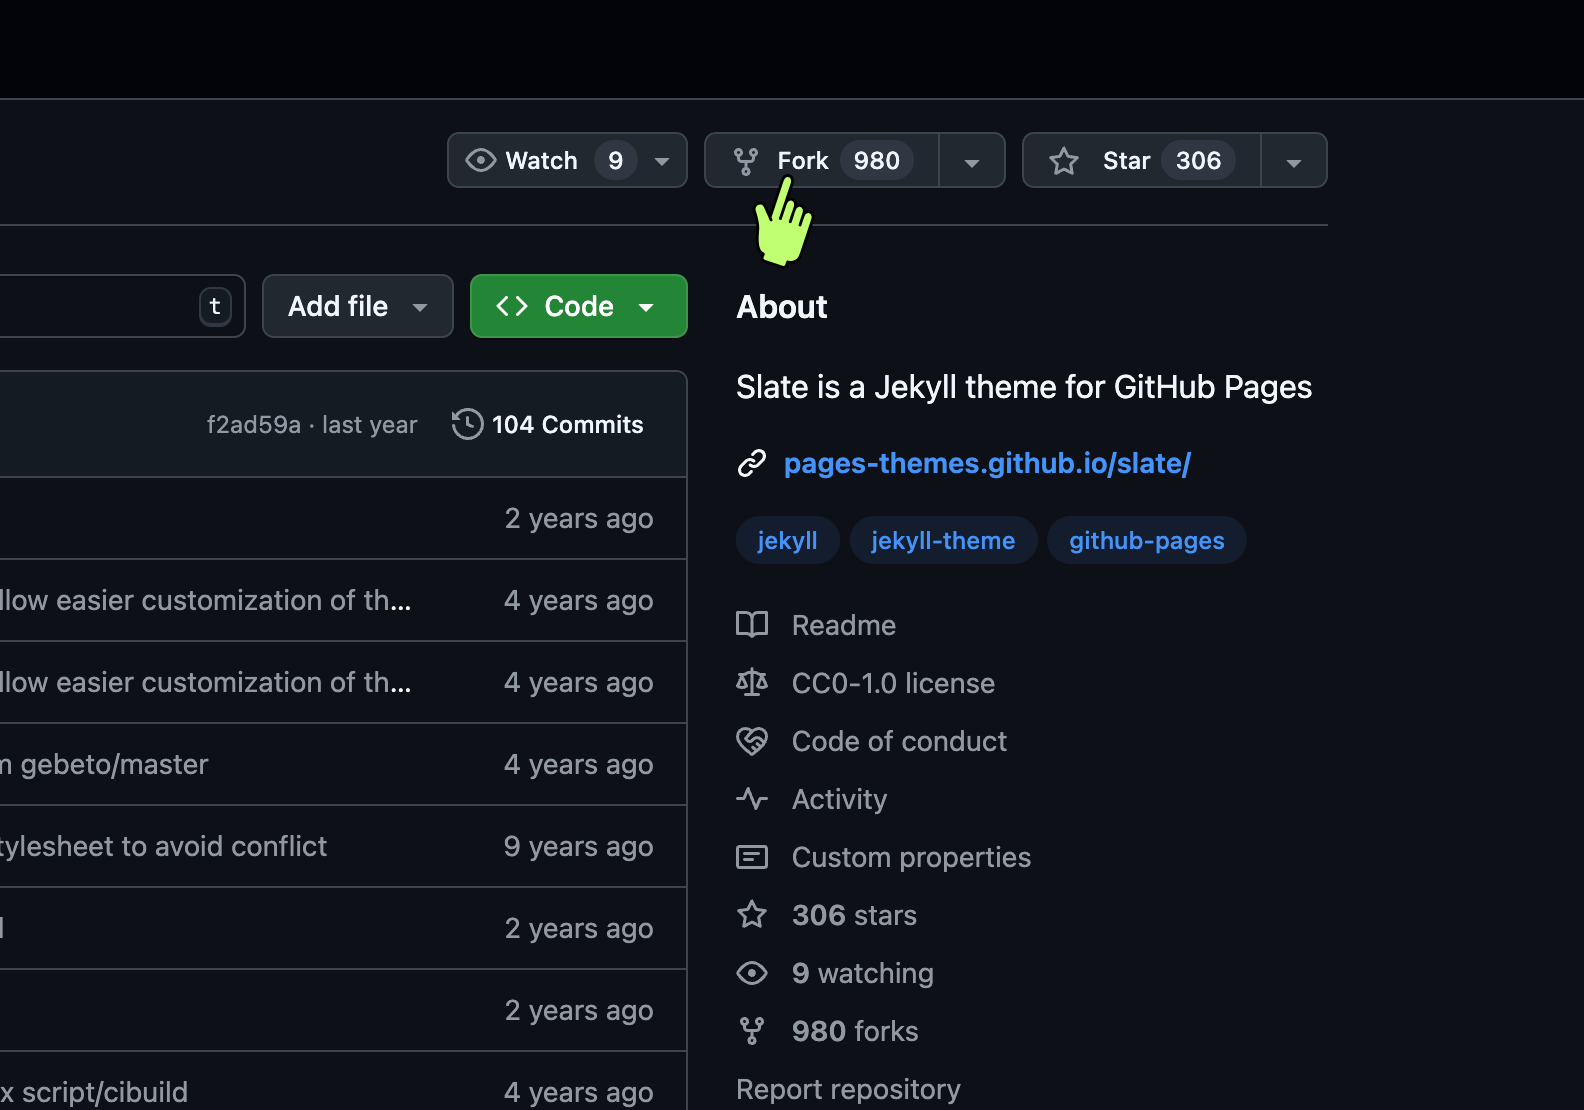
Task: Click the commits history clock icon
Action: click(467, 424)
